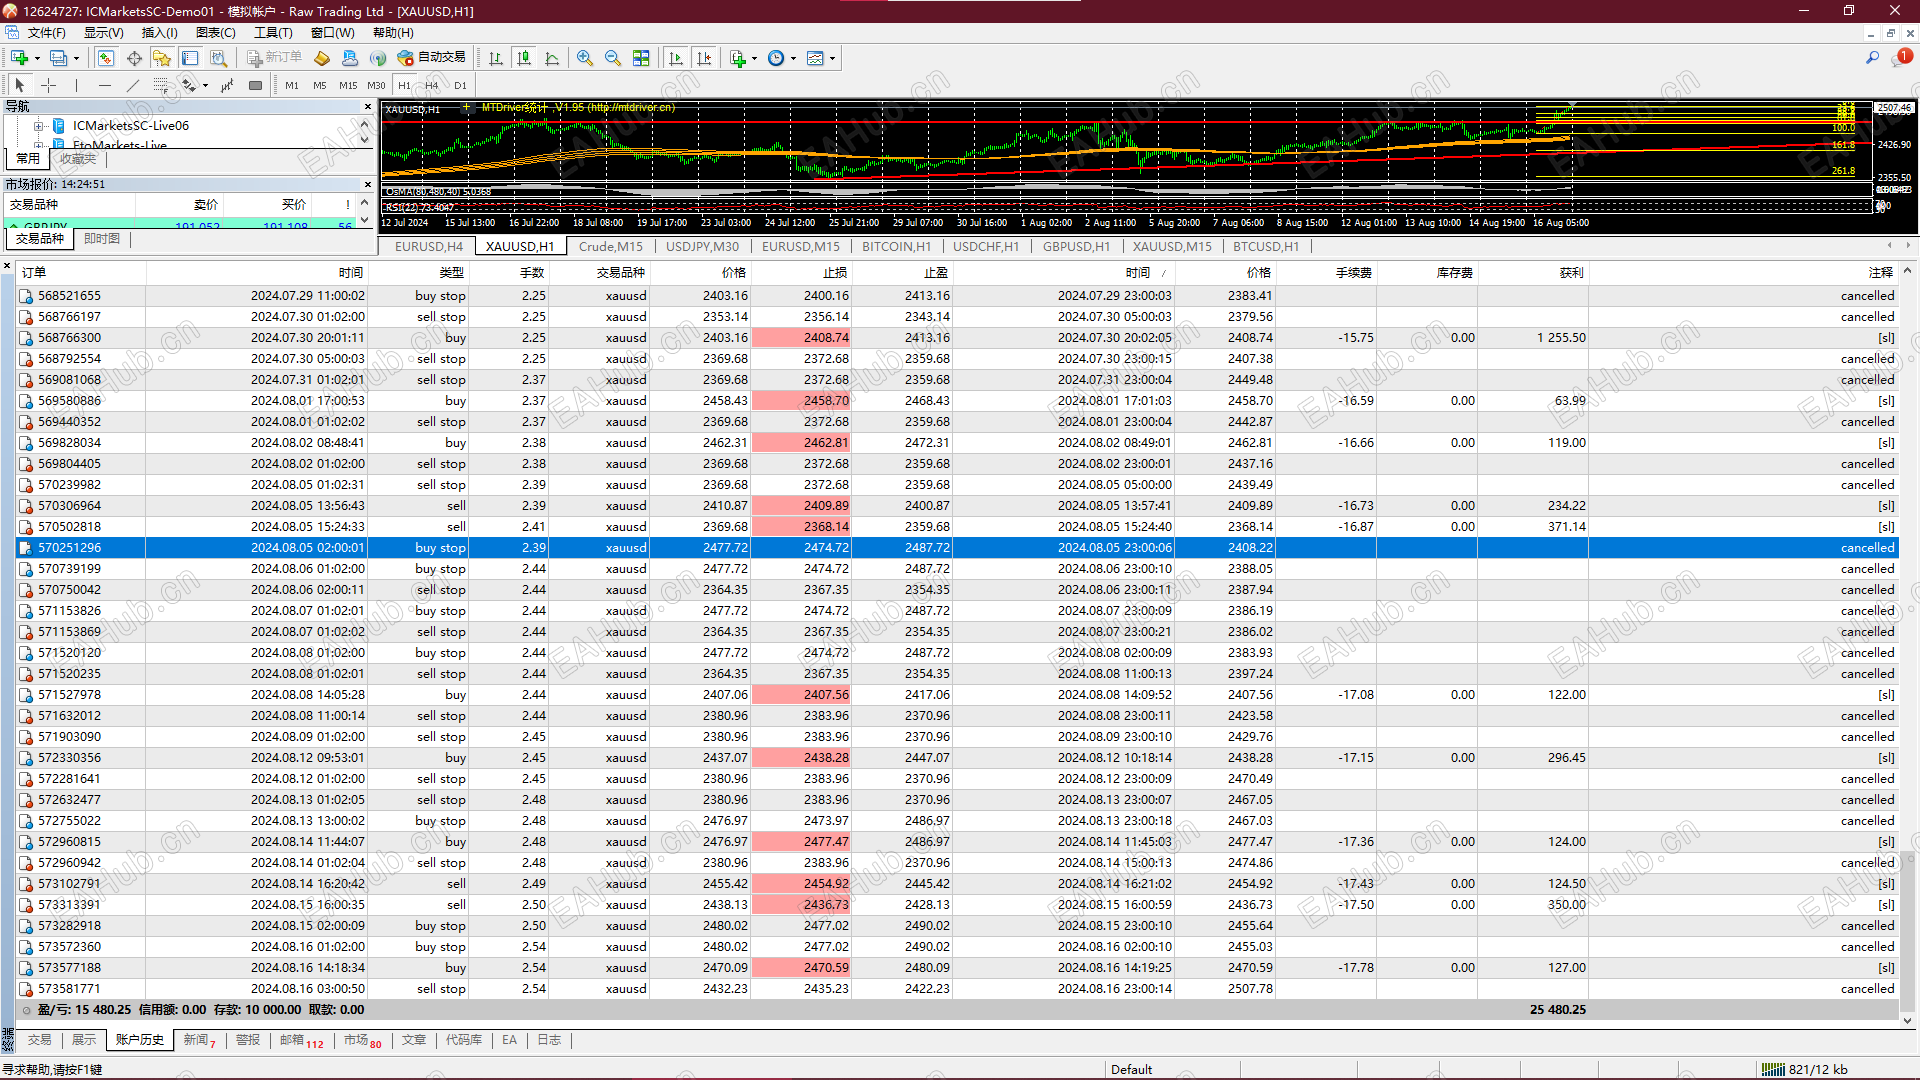Open Strategy Tester magnifier icon

[x=218, y=58]
